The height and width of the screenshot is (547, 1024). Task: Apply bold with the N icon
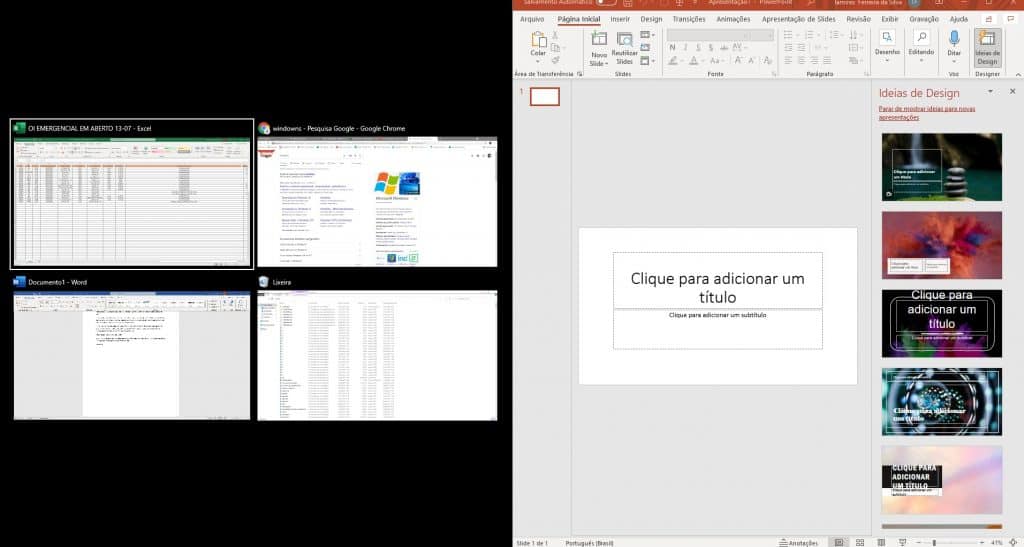coord(672,48)
